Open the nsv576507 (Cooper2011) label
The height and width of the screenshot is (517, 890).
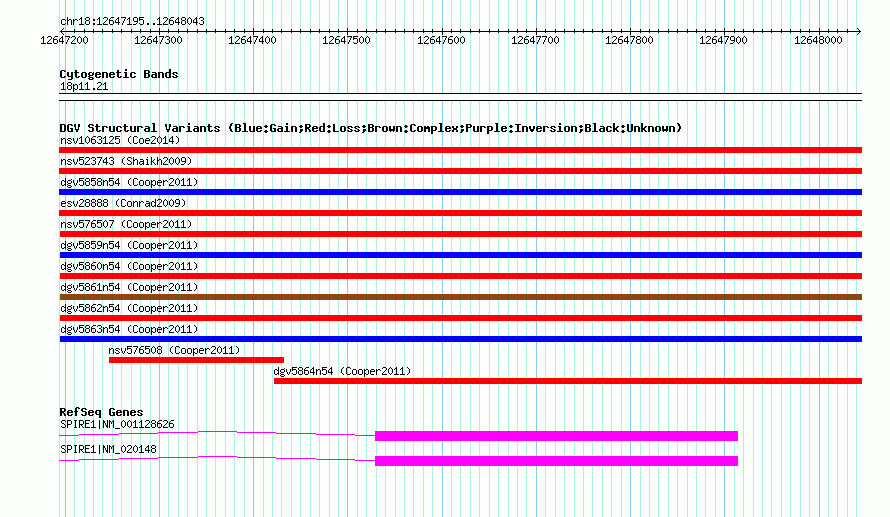pos(126,224)
